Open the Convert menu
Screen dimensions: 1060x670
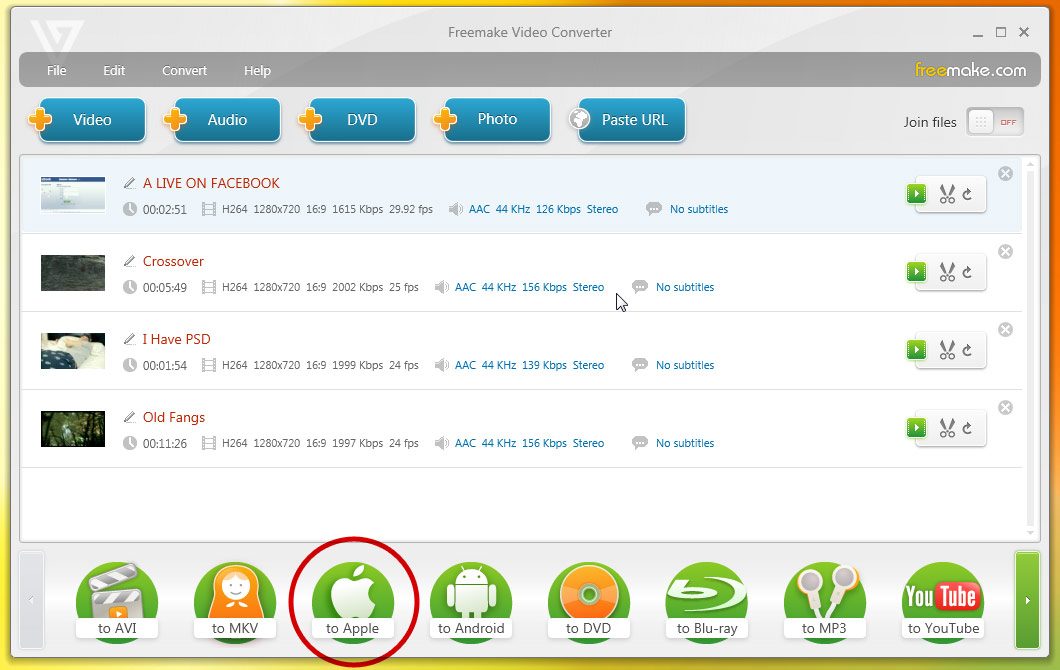[x=184, y=70]
